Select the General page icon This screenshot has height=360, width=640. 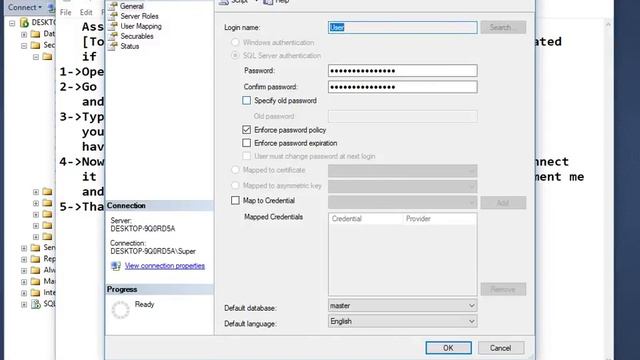pos(113,6)
